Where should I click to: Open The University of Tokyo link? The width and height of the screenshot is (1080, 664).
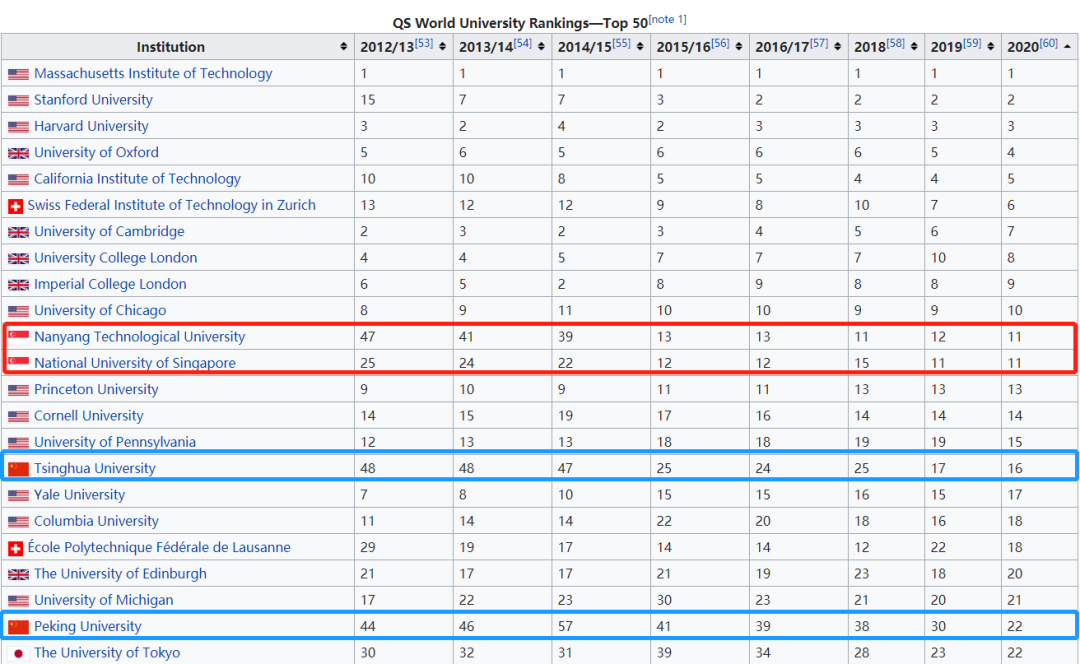(x=107, y=652)
